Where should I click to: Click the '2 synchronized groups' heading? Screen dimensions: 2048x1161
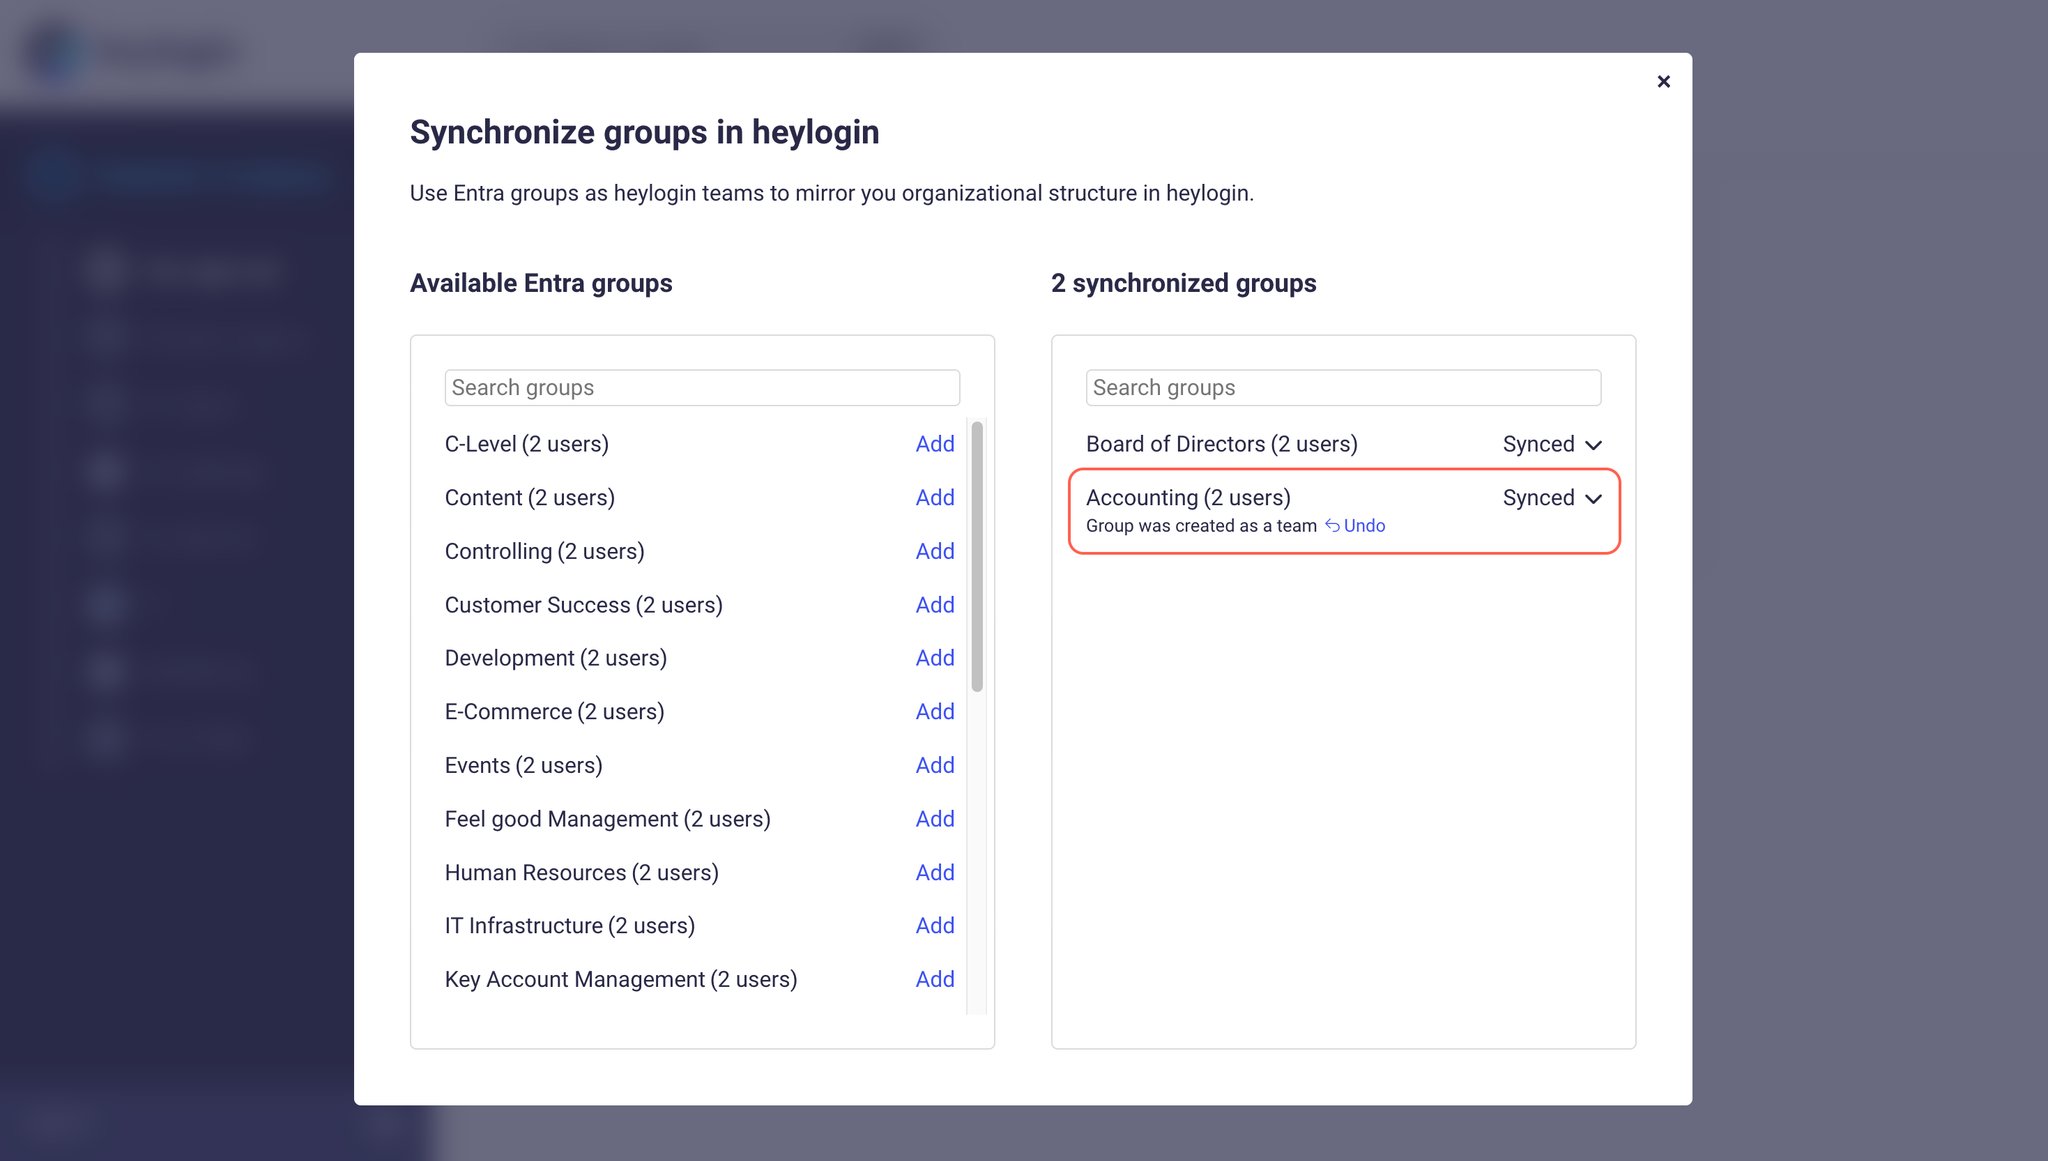point(1184,283)
